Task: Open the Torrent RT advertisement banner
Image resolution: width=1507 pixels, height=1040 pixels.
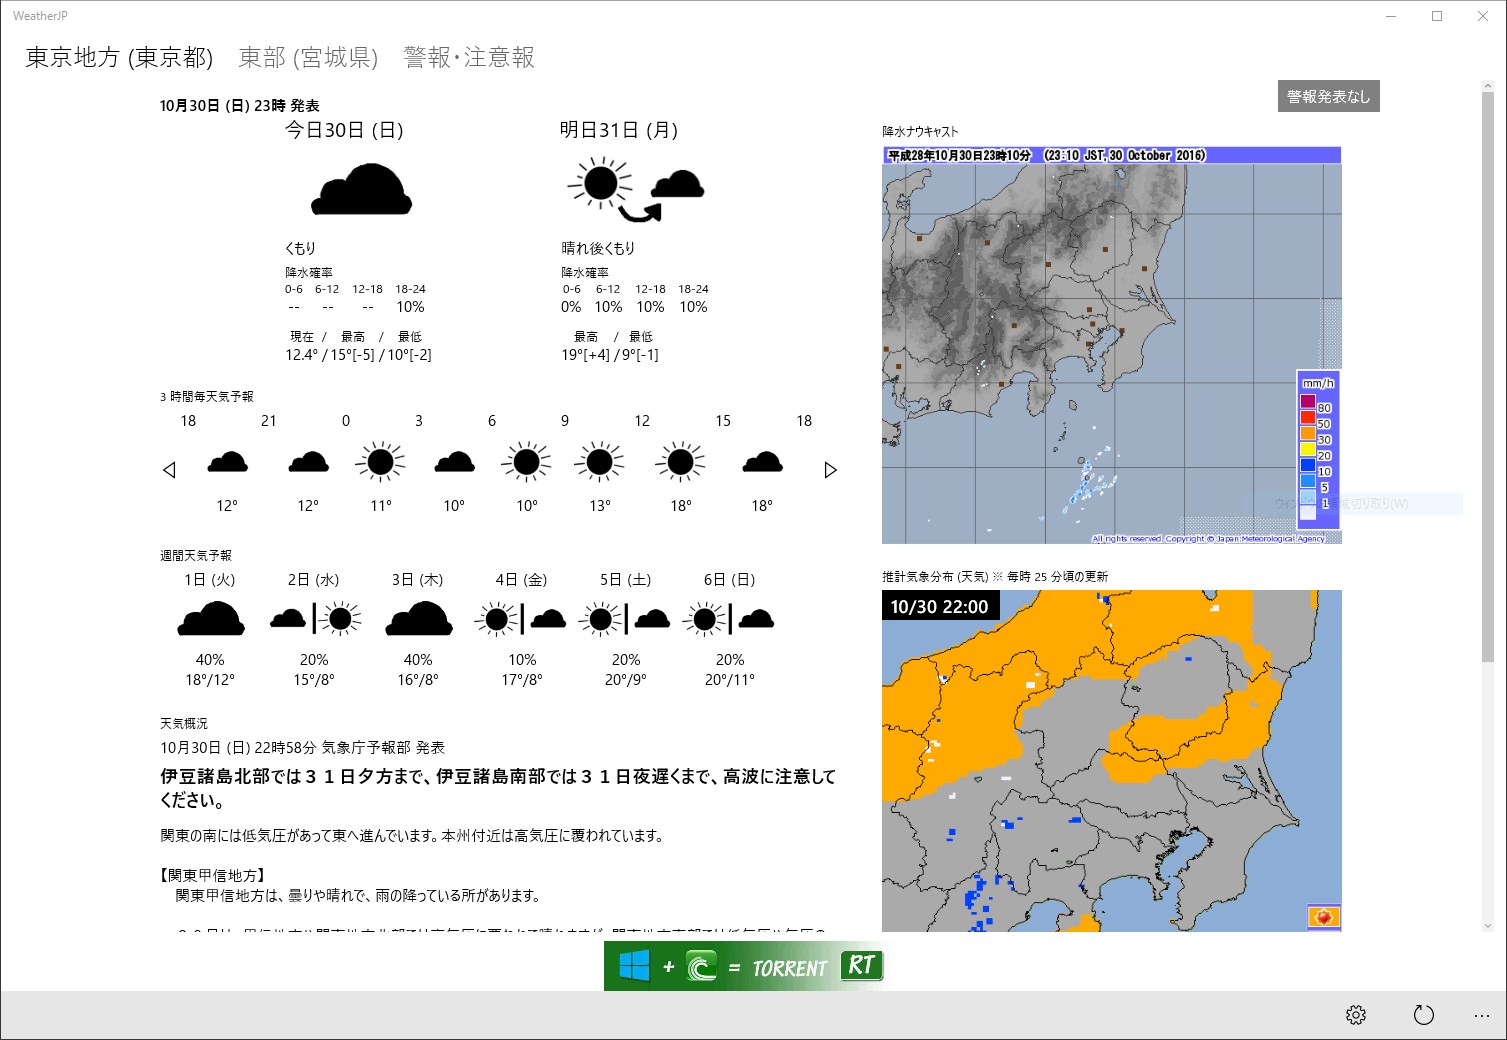Action: point(745,966)
